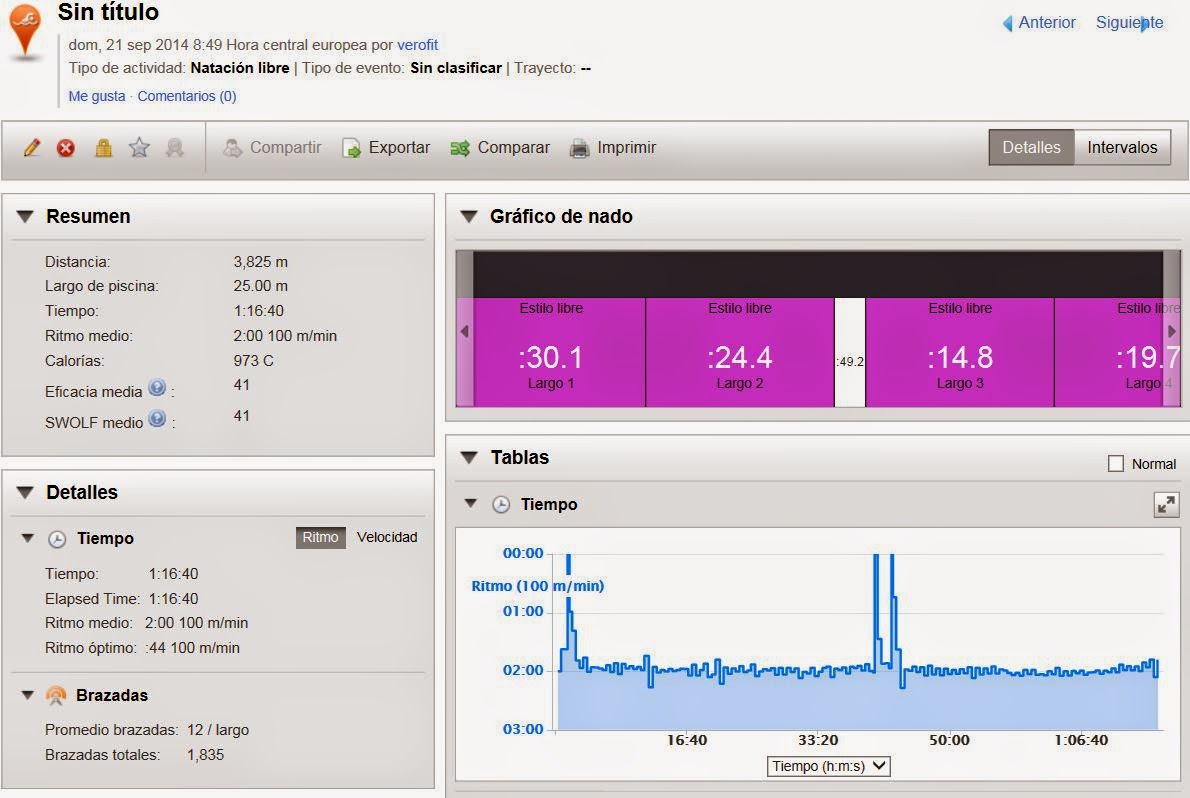
Task: Collapse the Gráfico de nado section
Action: [x=469, y=216]
